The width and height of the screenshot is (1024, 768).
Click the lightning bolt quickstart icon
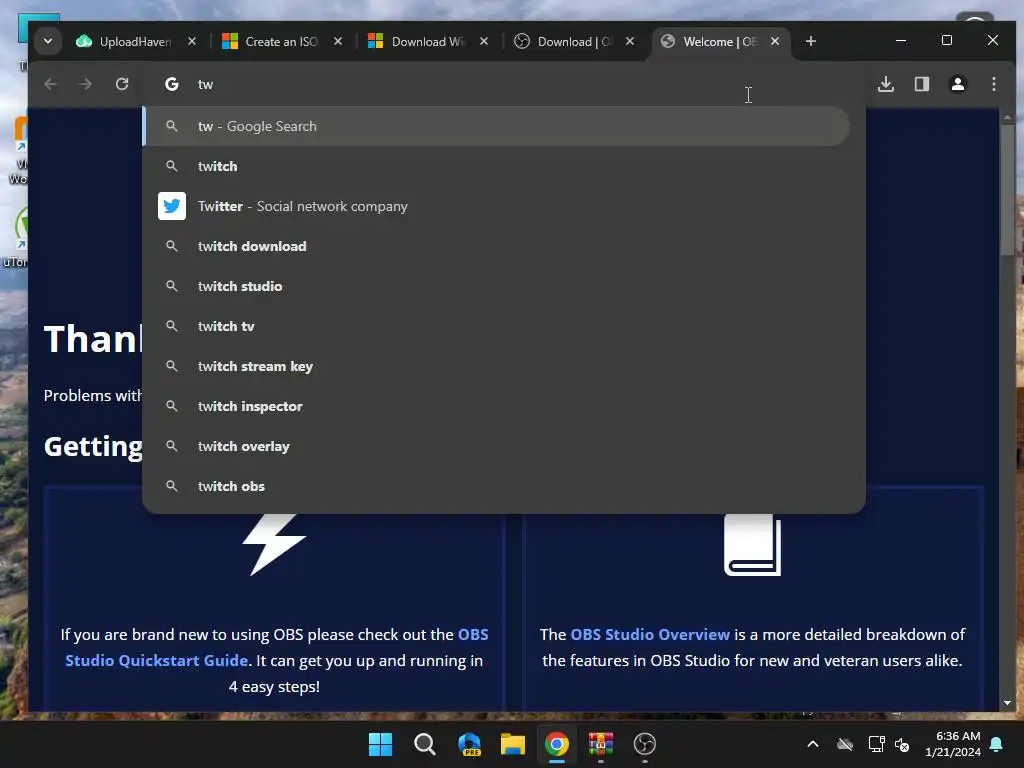(x=274, y=545)
